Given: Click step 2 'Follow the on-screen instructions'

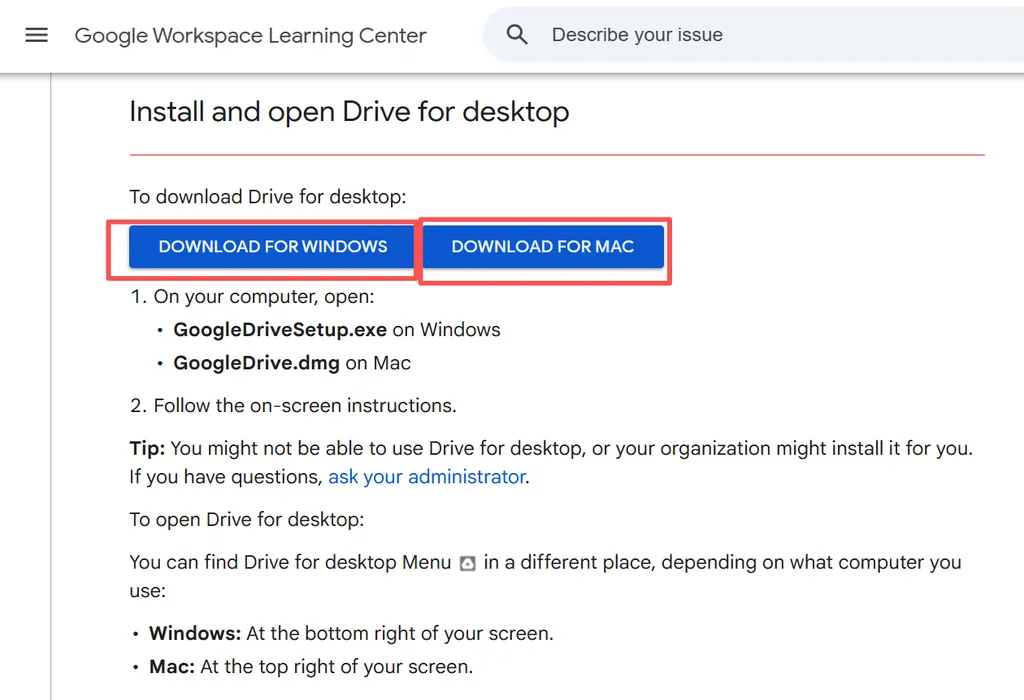Looking at the screenshot, I should point(304,406).
